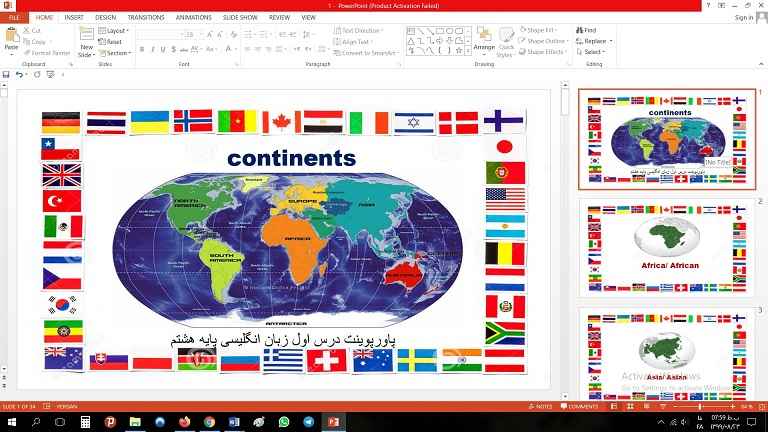
Task: Click the Arrange icon in Drawing group
Action: coord(484,40)
